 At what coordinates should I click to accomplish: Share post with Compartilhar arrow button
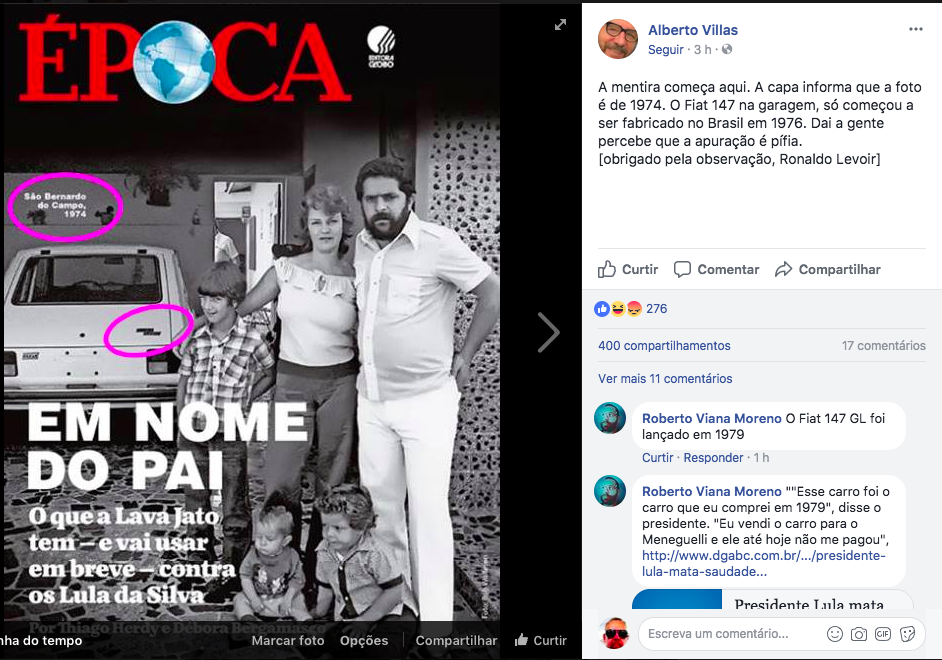[x=827, y=269]
